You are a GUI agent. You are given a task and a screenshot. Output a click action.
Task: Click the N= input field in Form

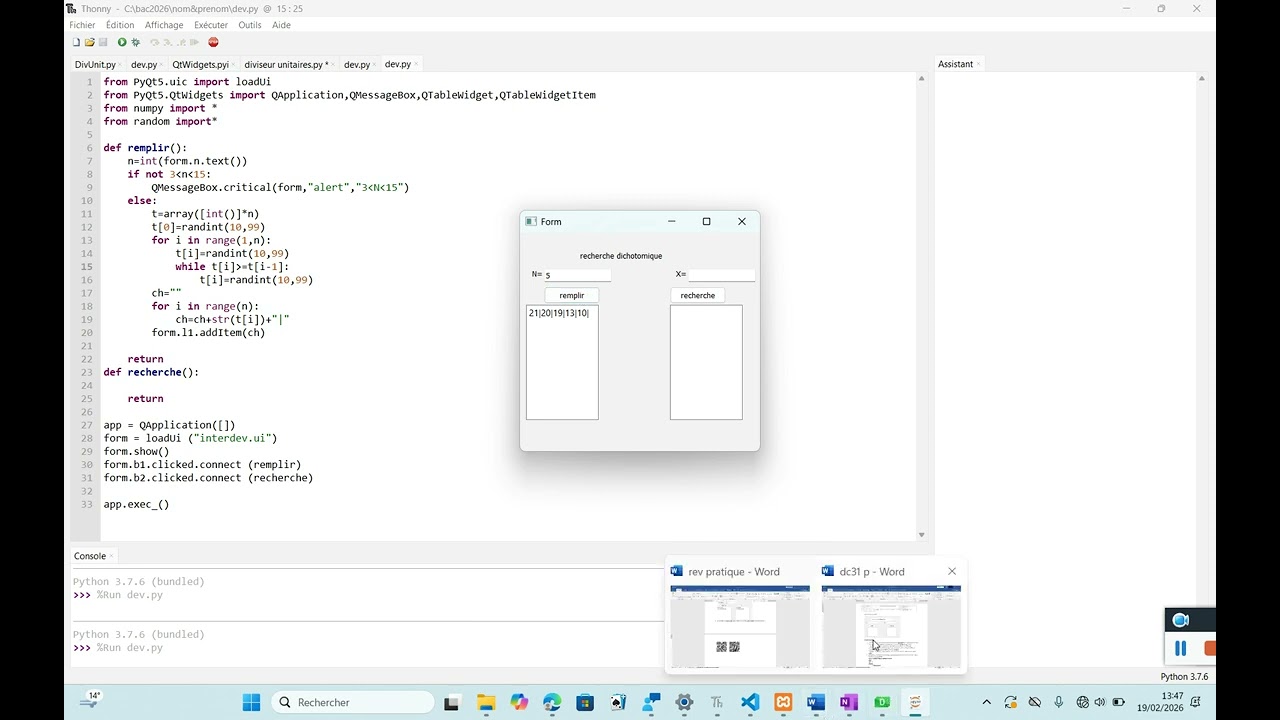[577, 275]
